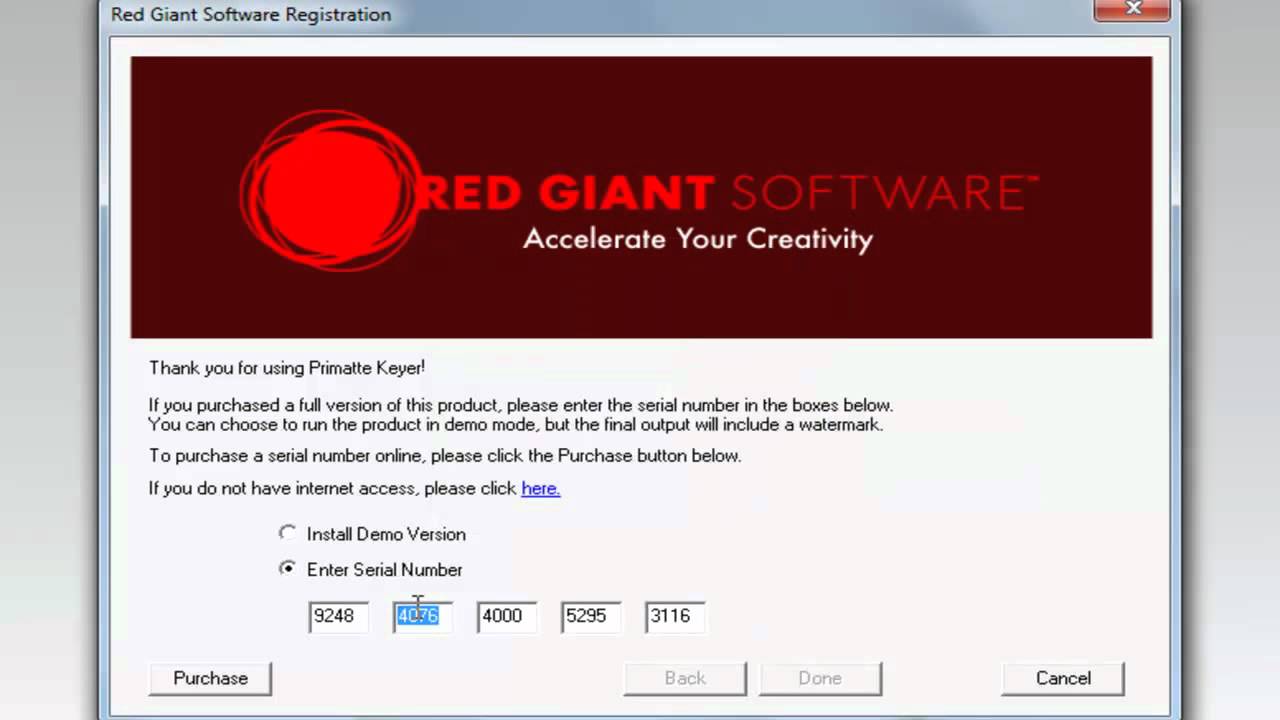
Task: Close the Red Giant Software Registration window
Action: point(1133,9)
